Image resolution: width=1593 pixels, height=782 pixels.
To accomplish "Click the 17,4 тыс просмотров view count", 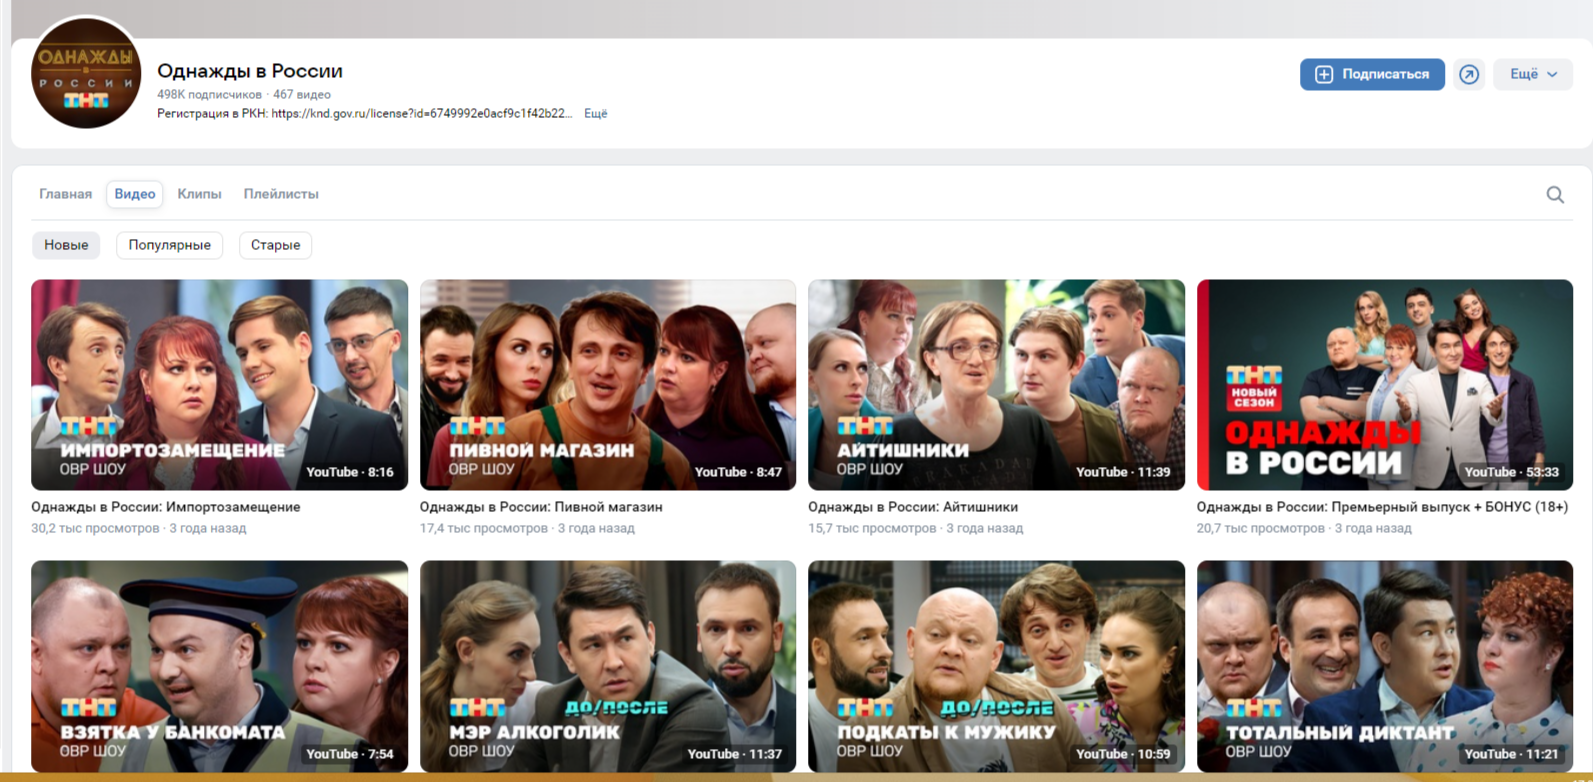I will [484, 528].
